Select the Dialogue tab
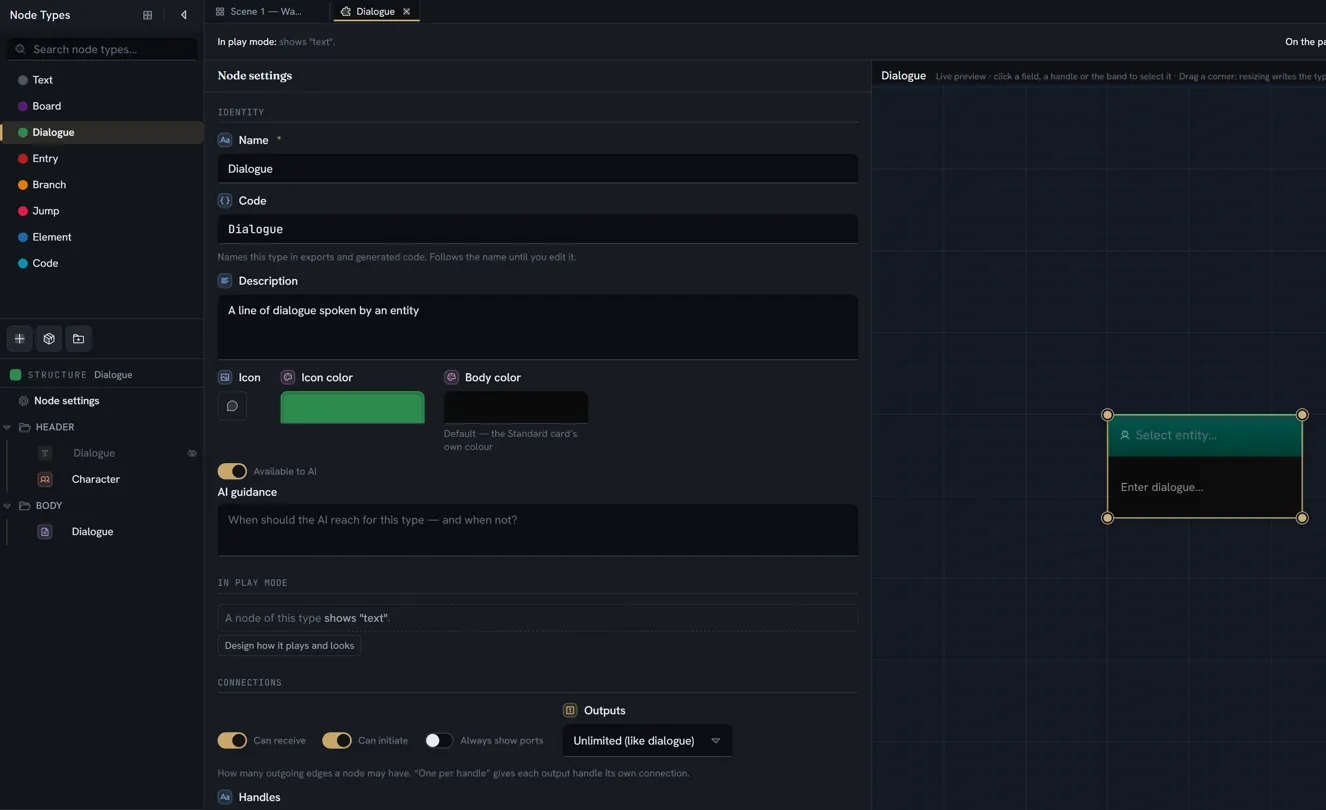The width and height of the screenshot is (1326, 810). click(x=375, y=11)
